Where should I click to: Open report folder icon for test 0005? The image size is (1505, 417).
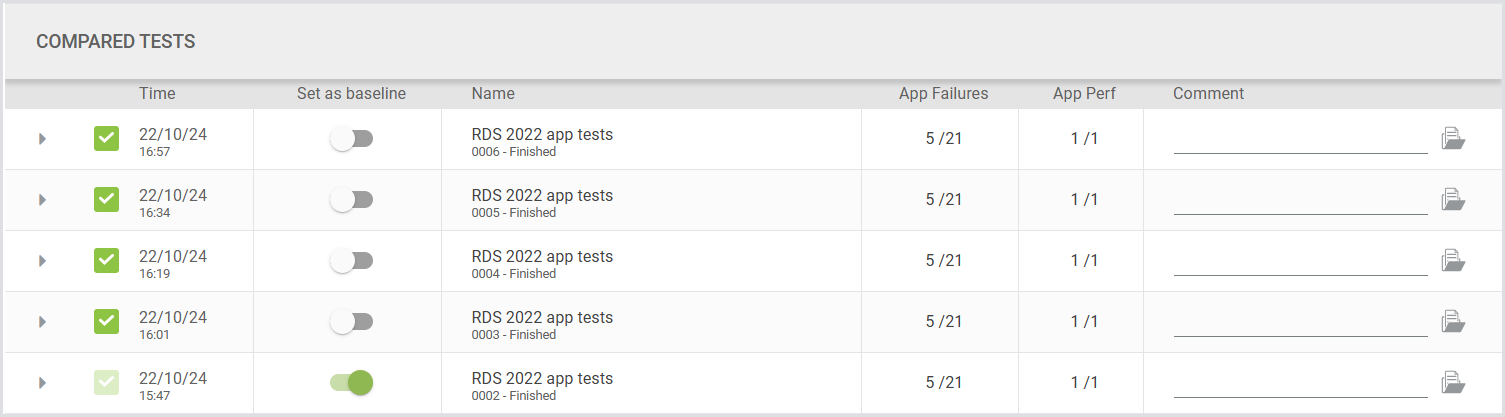click(1452, 200)
